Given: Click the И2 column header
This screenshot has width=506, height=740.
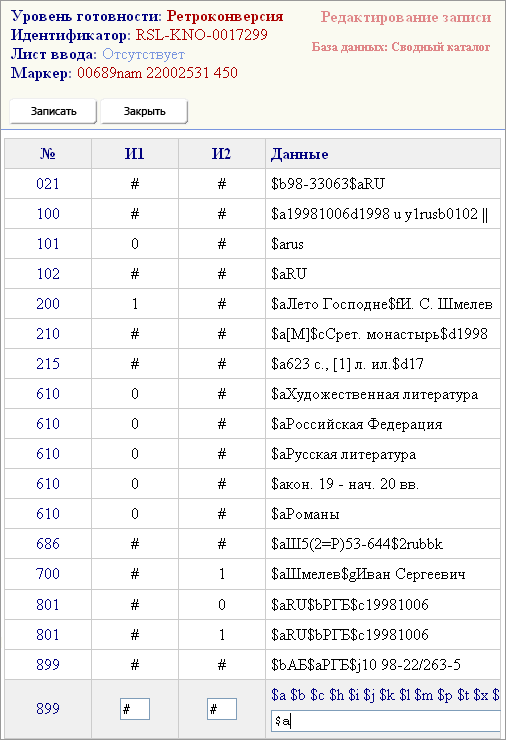Looking at the screenshot, I should click(x=221, y=154).
